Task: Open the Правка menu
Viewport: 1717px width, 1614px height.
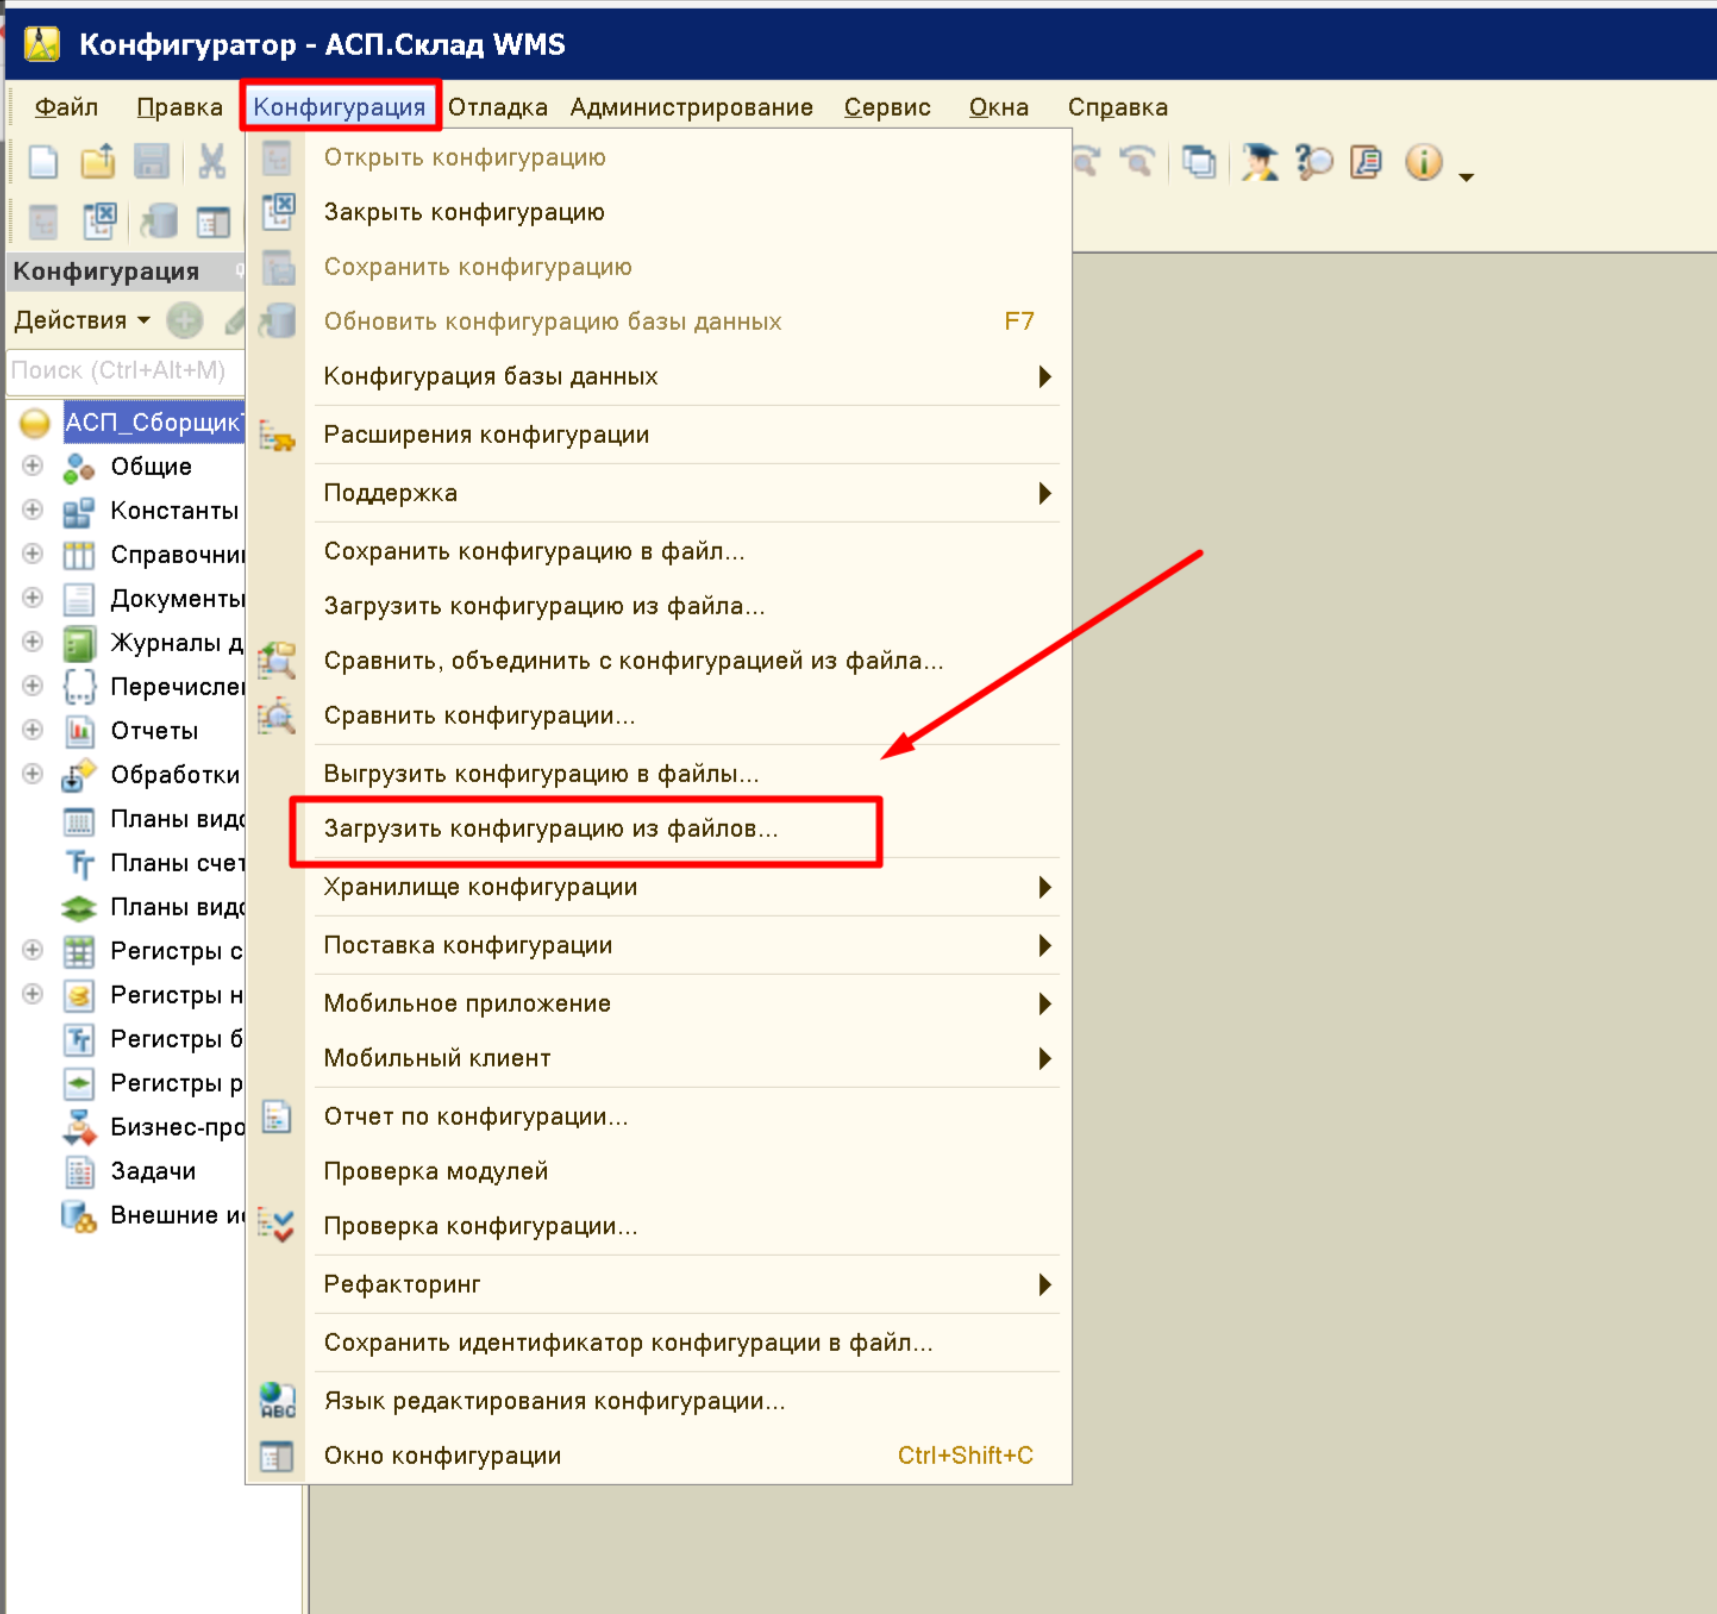Action: (x=179, y=107)
